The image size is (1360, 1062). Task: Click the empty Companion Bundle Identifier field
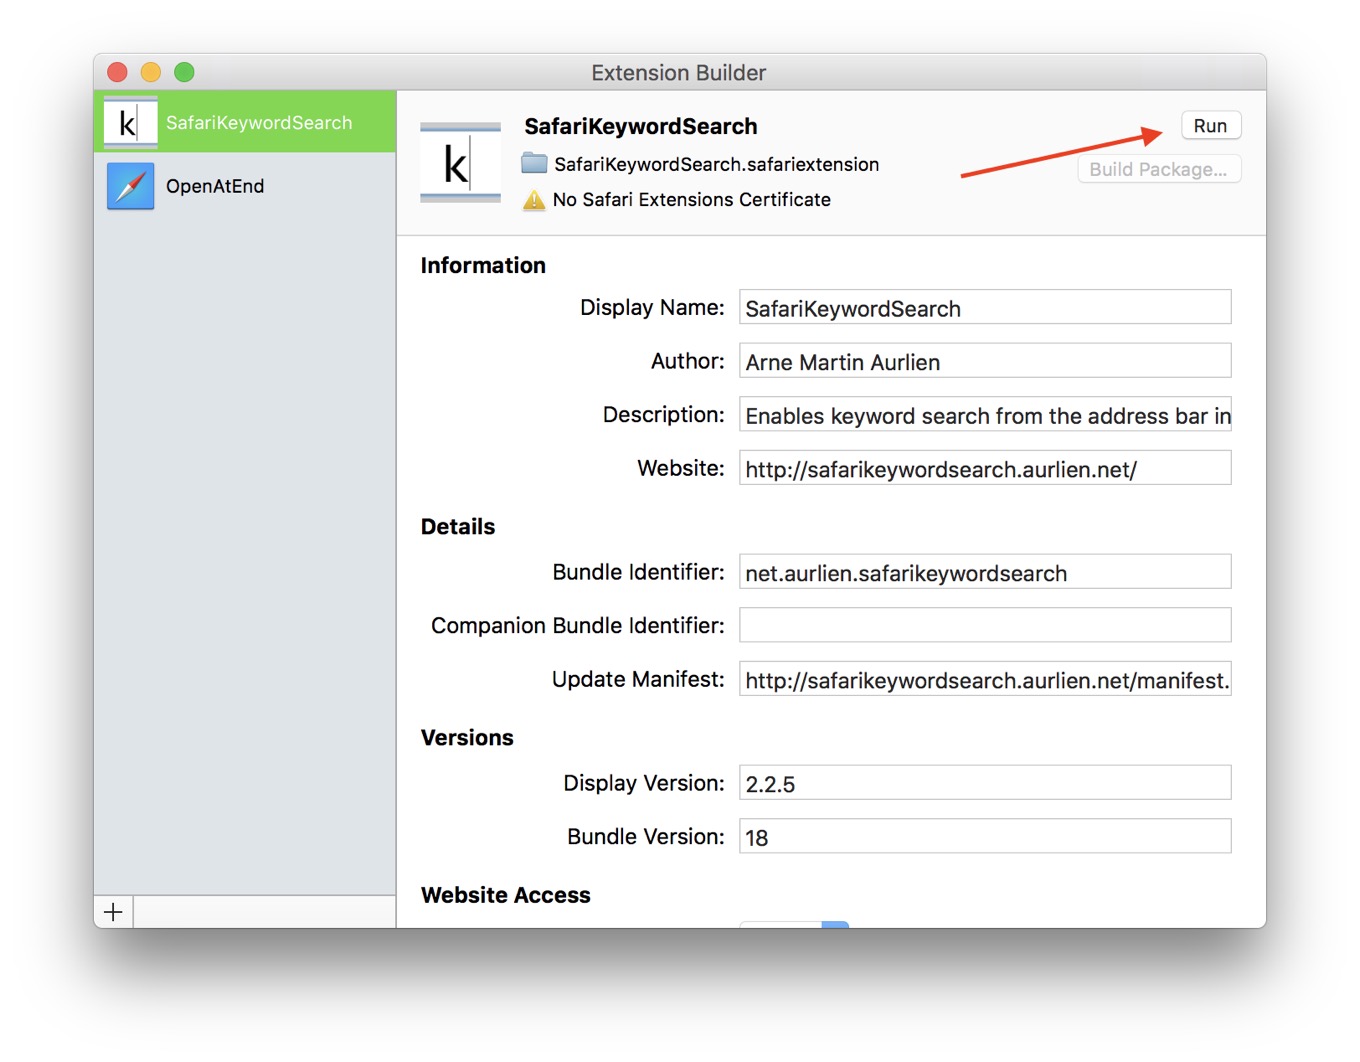tap(985, 625)
